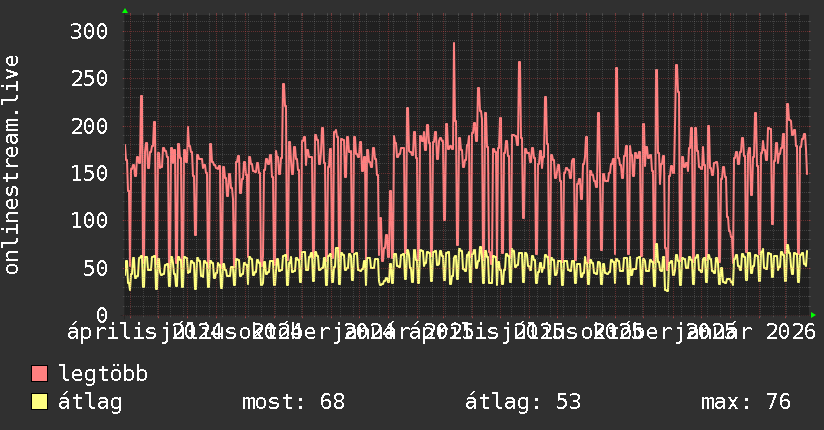Click the most: 68 value

[293, 402]
